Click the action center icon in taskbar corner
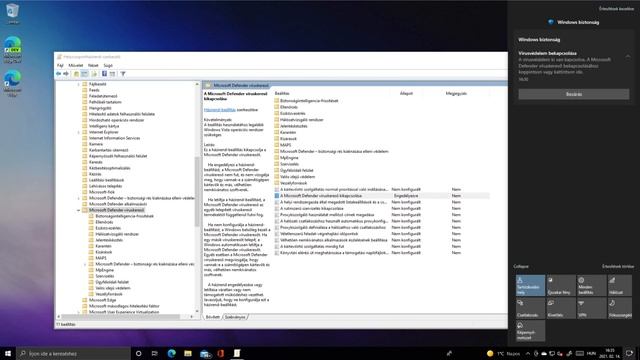Screen dimensions: 640x360 point(630,353)
